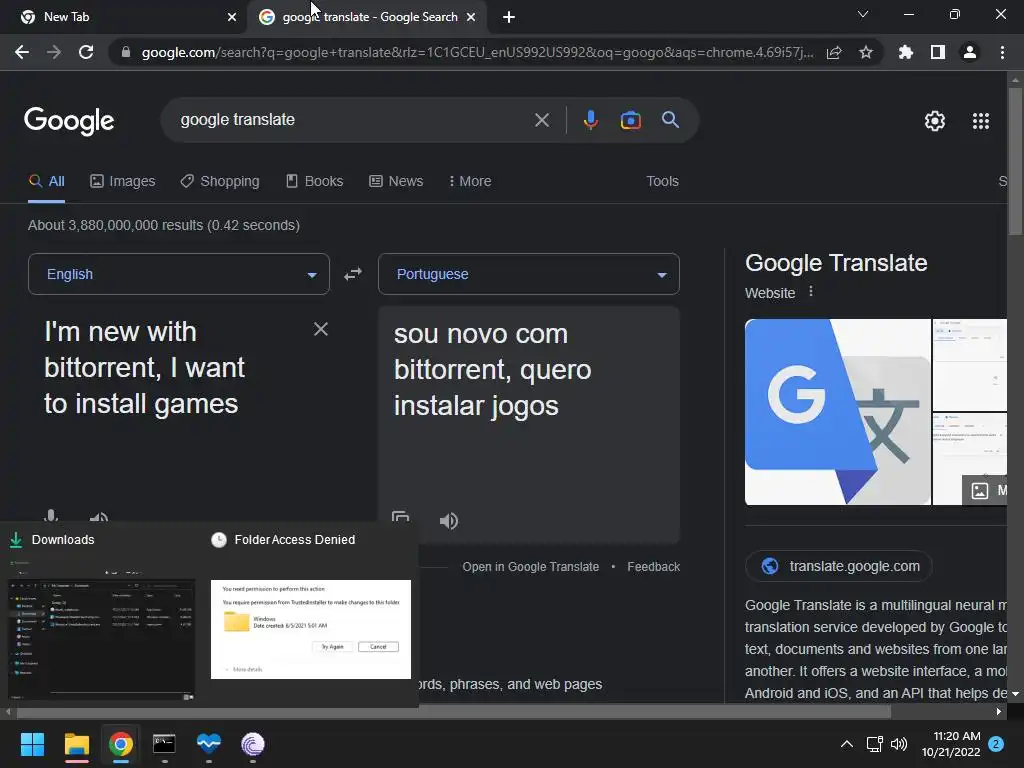Search by image with camera icon

pyautogui.click(x=630, y=120)
